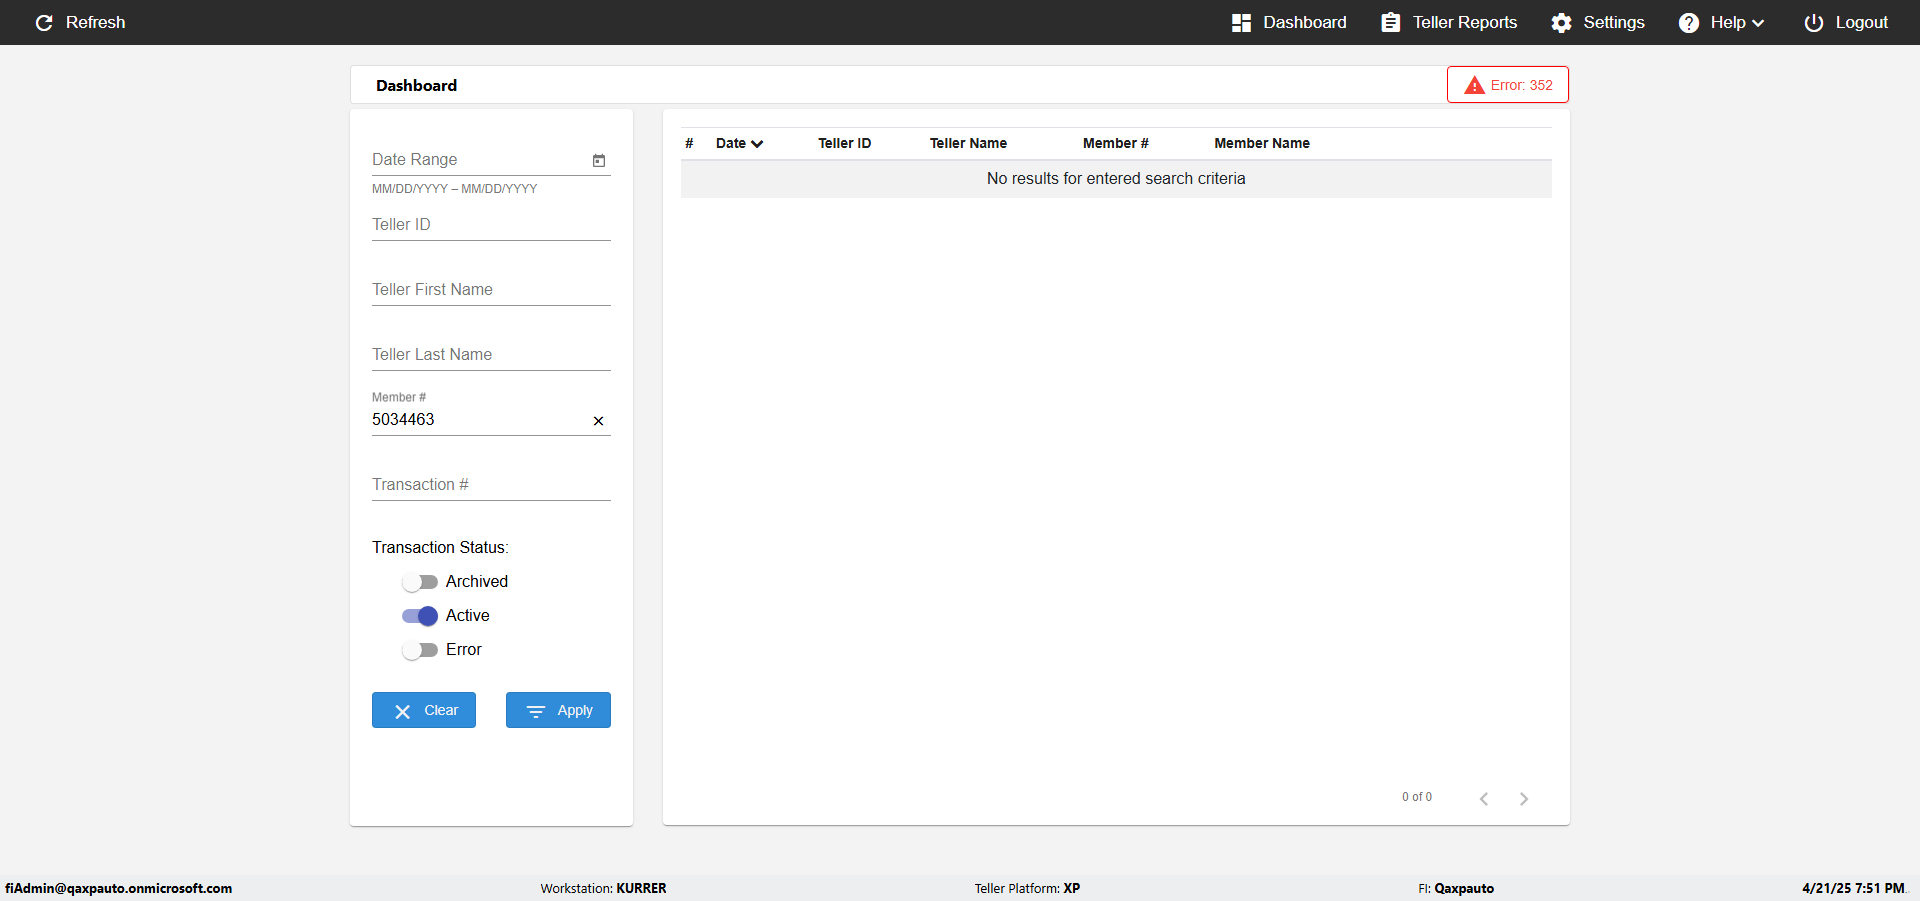Go to previous results page arrow
Image resolution: width=1920 pixels, height=901 pixels.
(x=1484, y=798)
